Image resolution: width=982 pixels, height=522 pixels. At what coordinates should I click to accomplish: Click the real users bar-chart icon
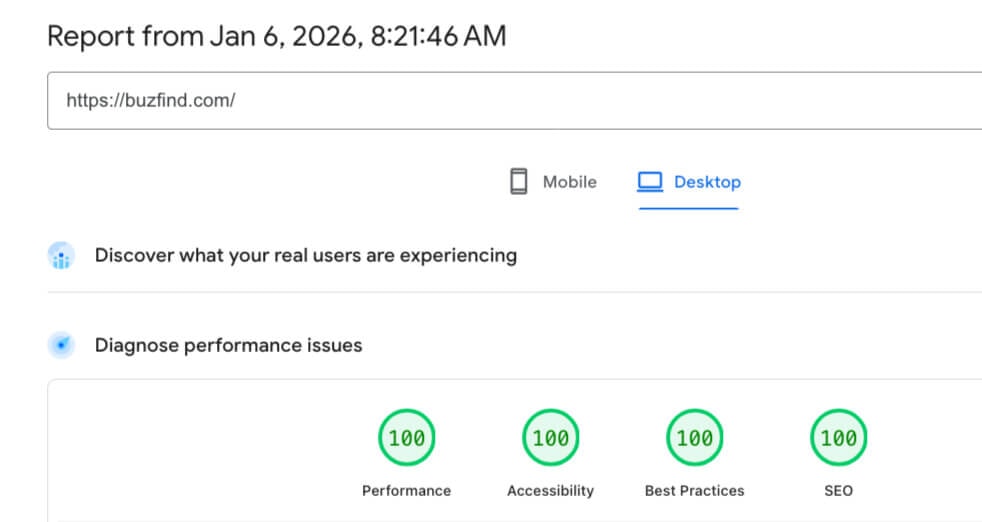point(61,256)
